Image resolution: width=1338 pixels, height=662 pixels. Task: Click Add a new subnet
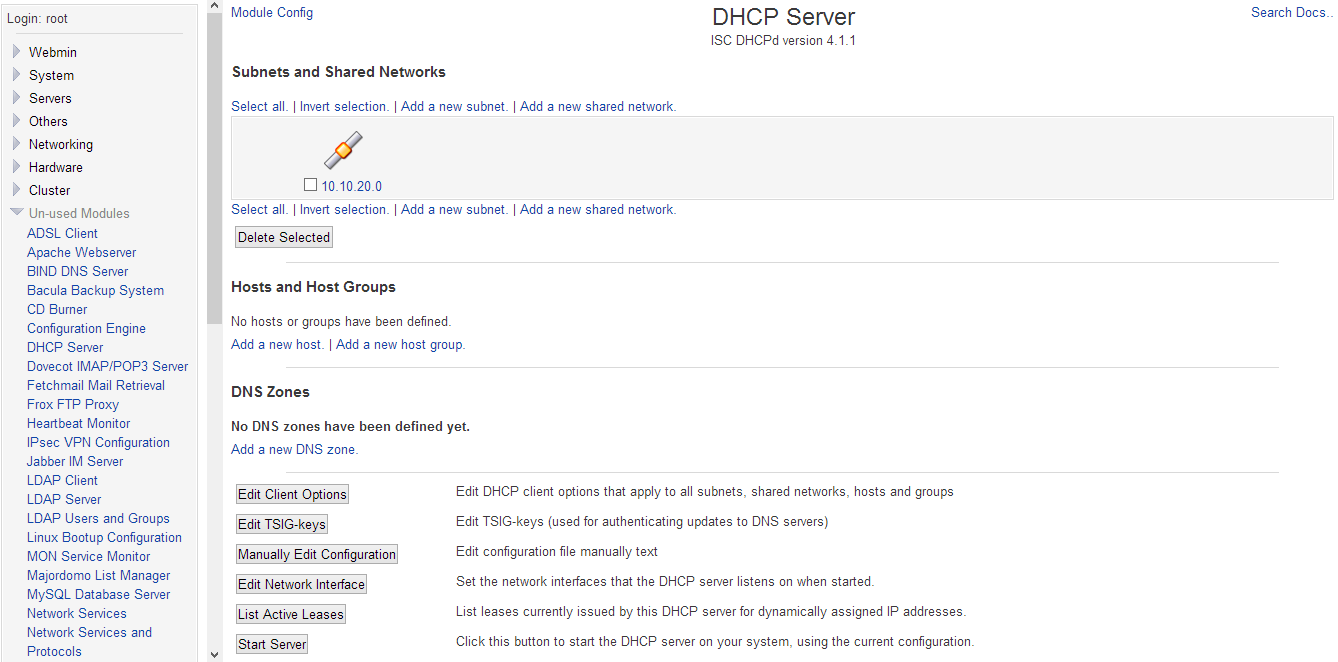tap(453, 106)
